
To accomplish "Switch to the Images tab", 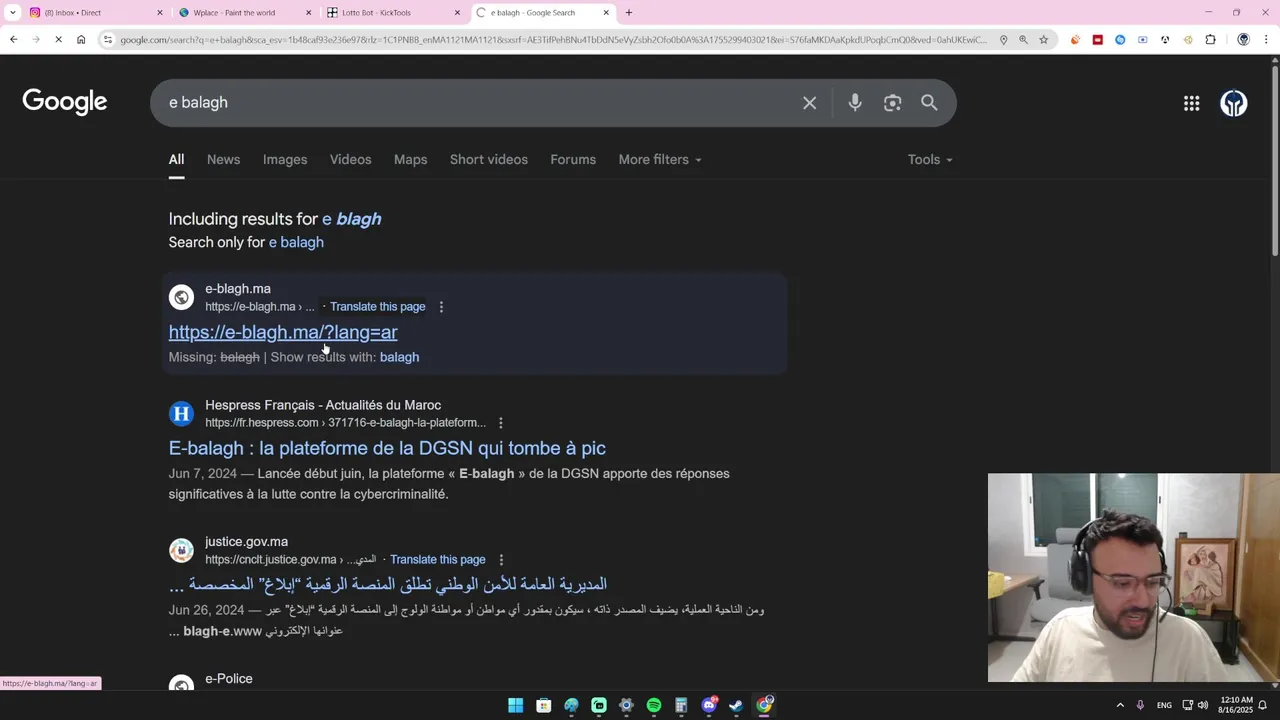I will tap(285, 160).
